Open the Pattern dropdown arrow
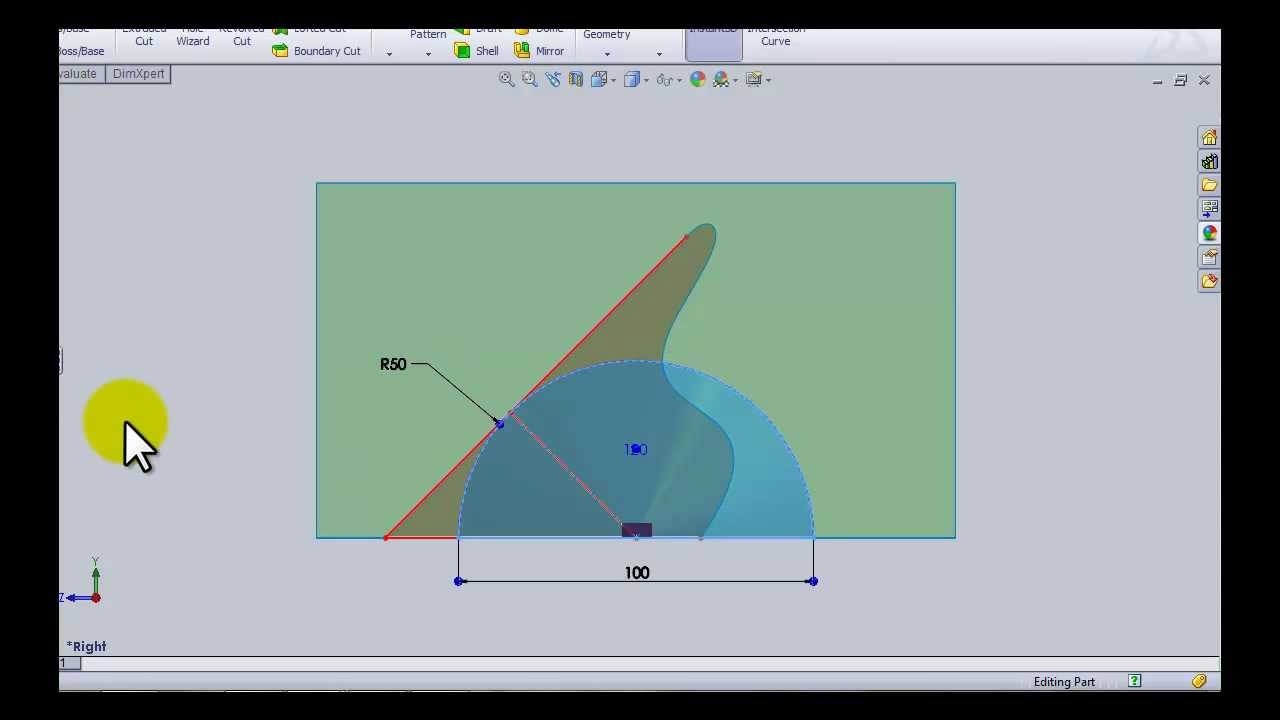The width and height of the screenshot is (1280, 720). coord(428,54)
